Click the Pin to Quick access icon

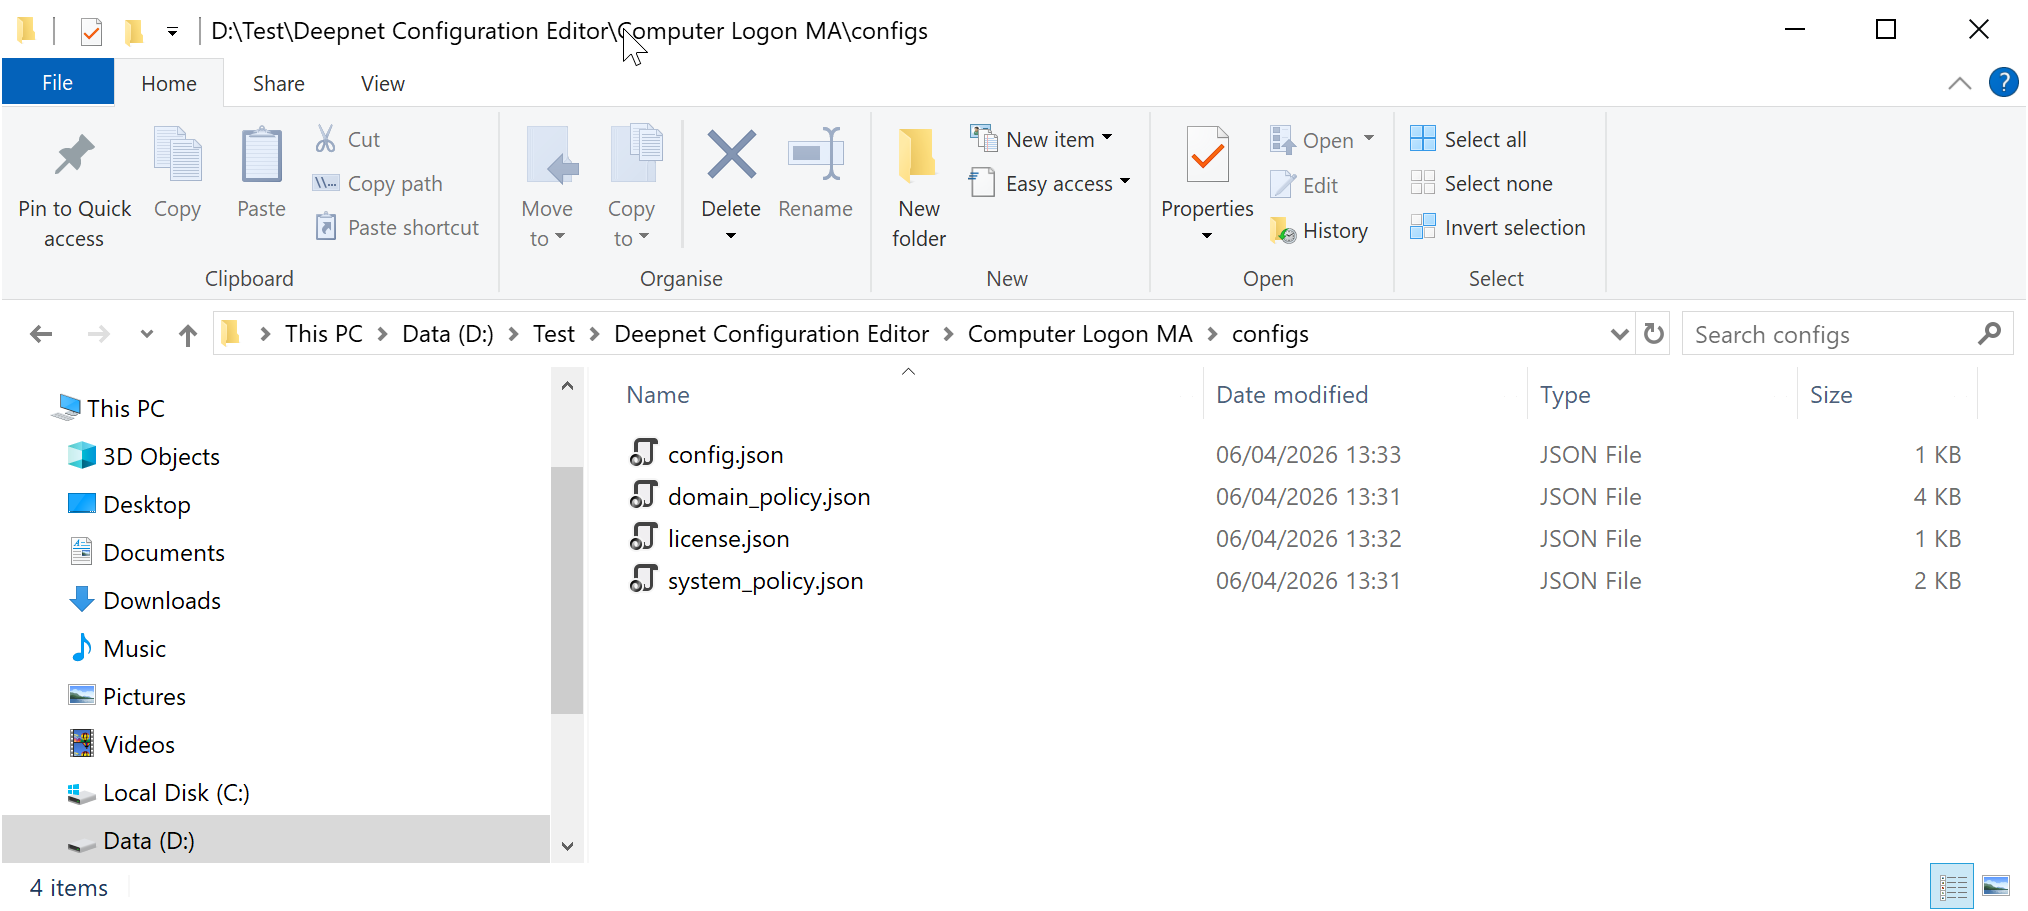74,157
